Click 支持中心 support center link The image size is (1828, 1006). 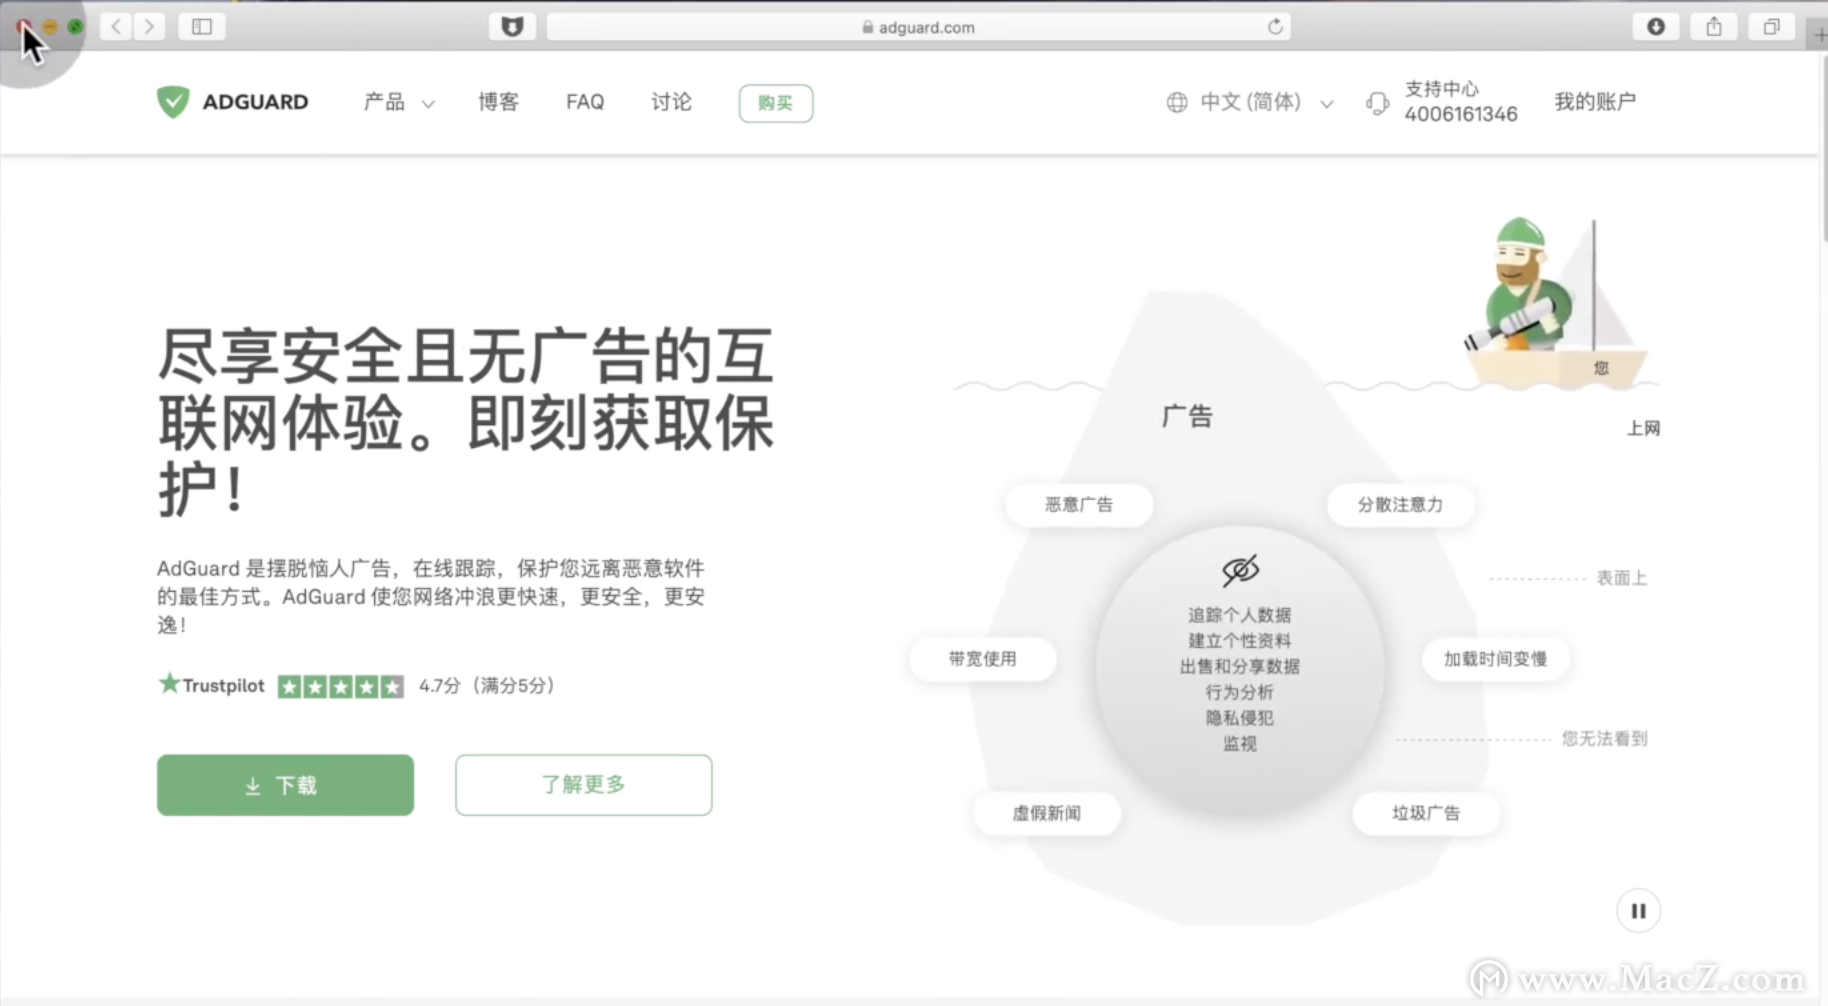[1441, 89]
